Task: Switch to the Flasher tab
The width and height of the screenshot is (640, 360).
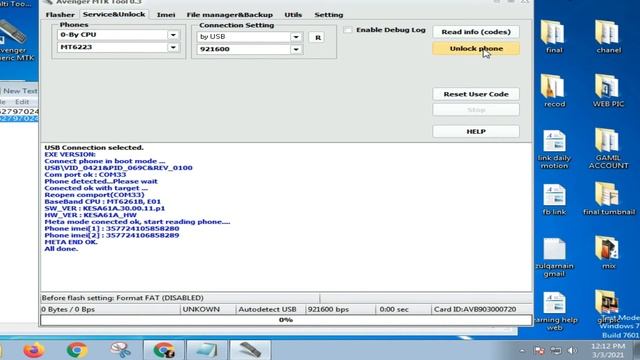Action: (60, 15)
